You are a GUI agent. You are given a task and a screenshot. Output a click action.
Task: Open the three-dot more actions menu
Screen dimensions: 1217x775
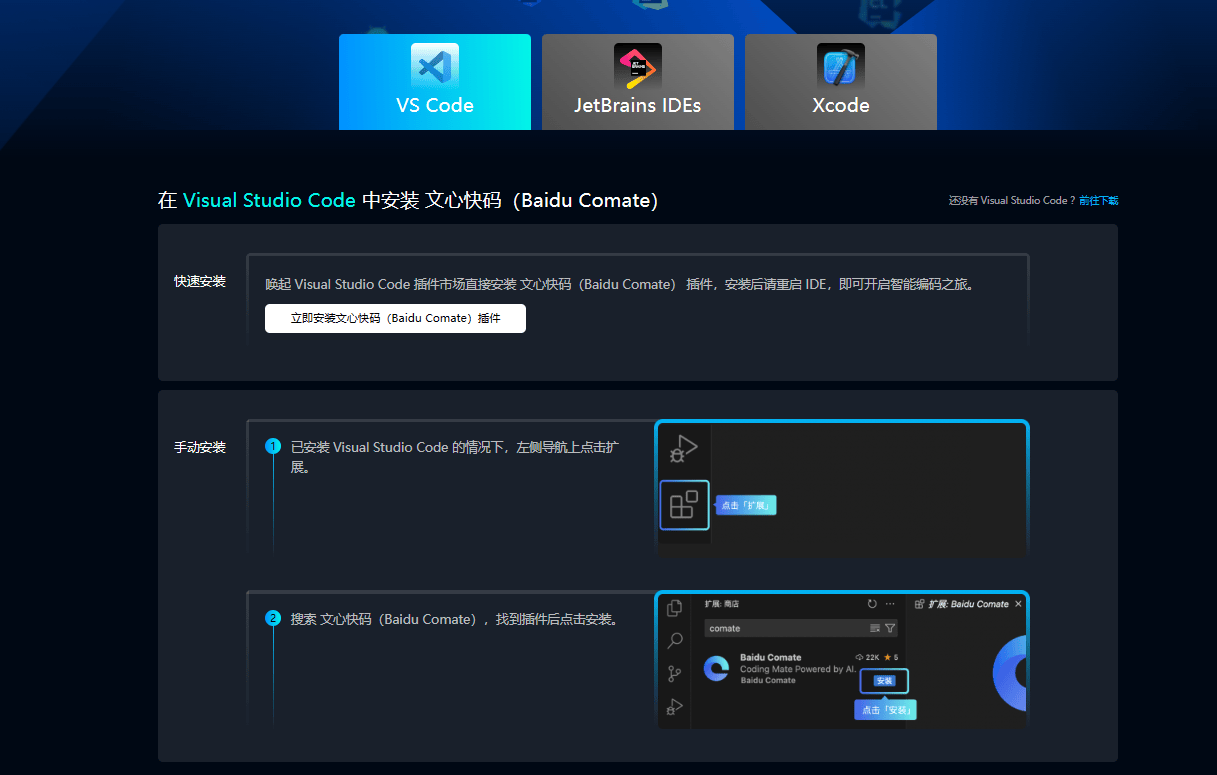pos(890,604)
